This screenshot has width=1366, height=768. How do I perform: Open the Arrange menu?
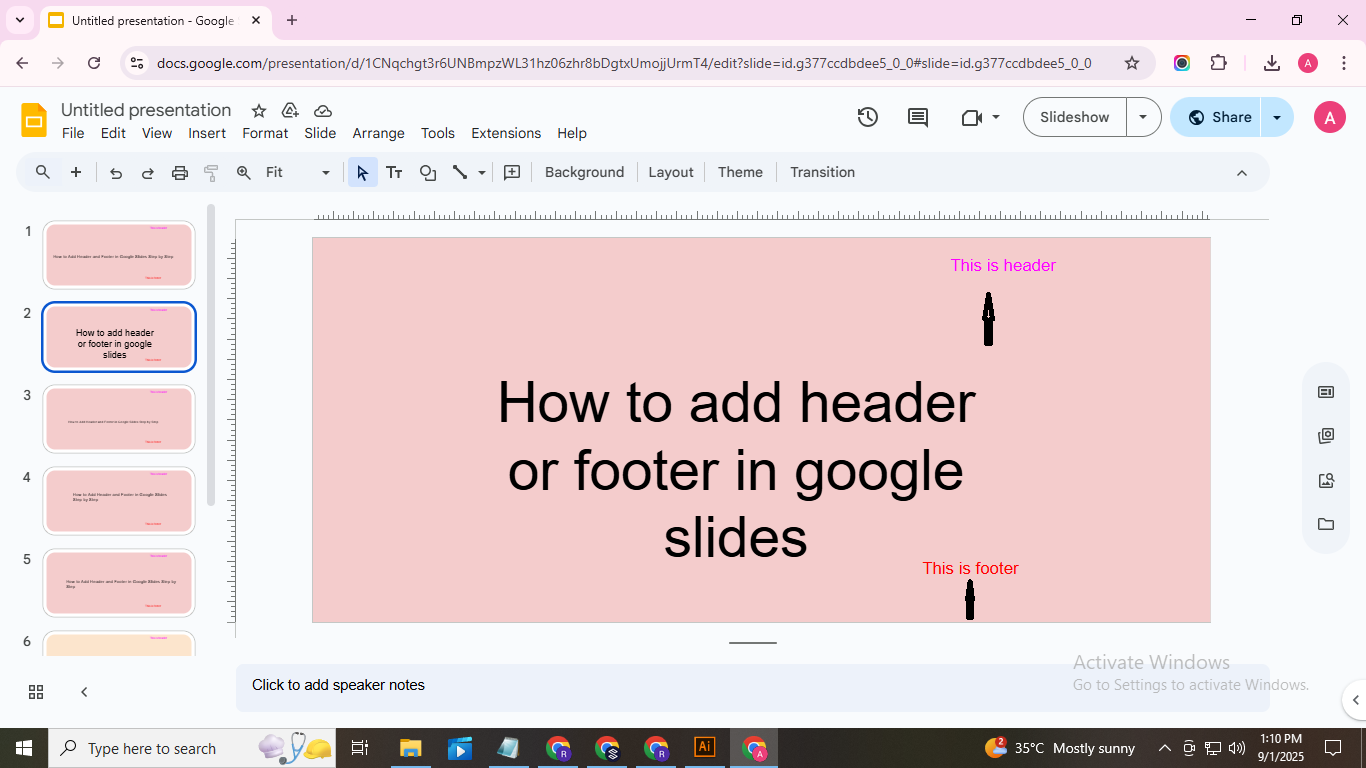378,133
